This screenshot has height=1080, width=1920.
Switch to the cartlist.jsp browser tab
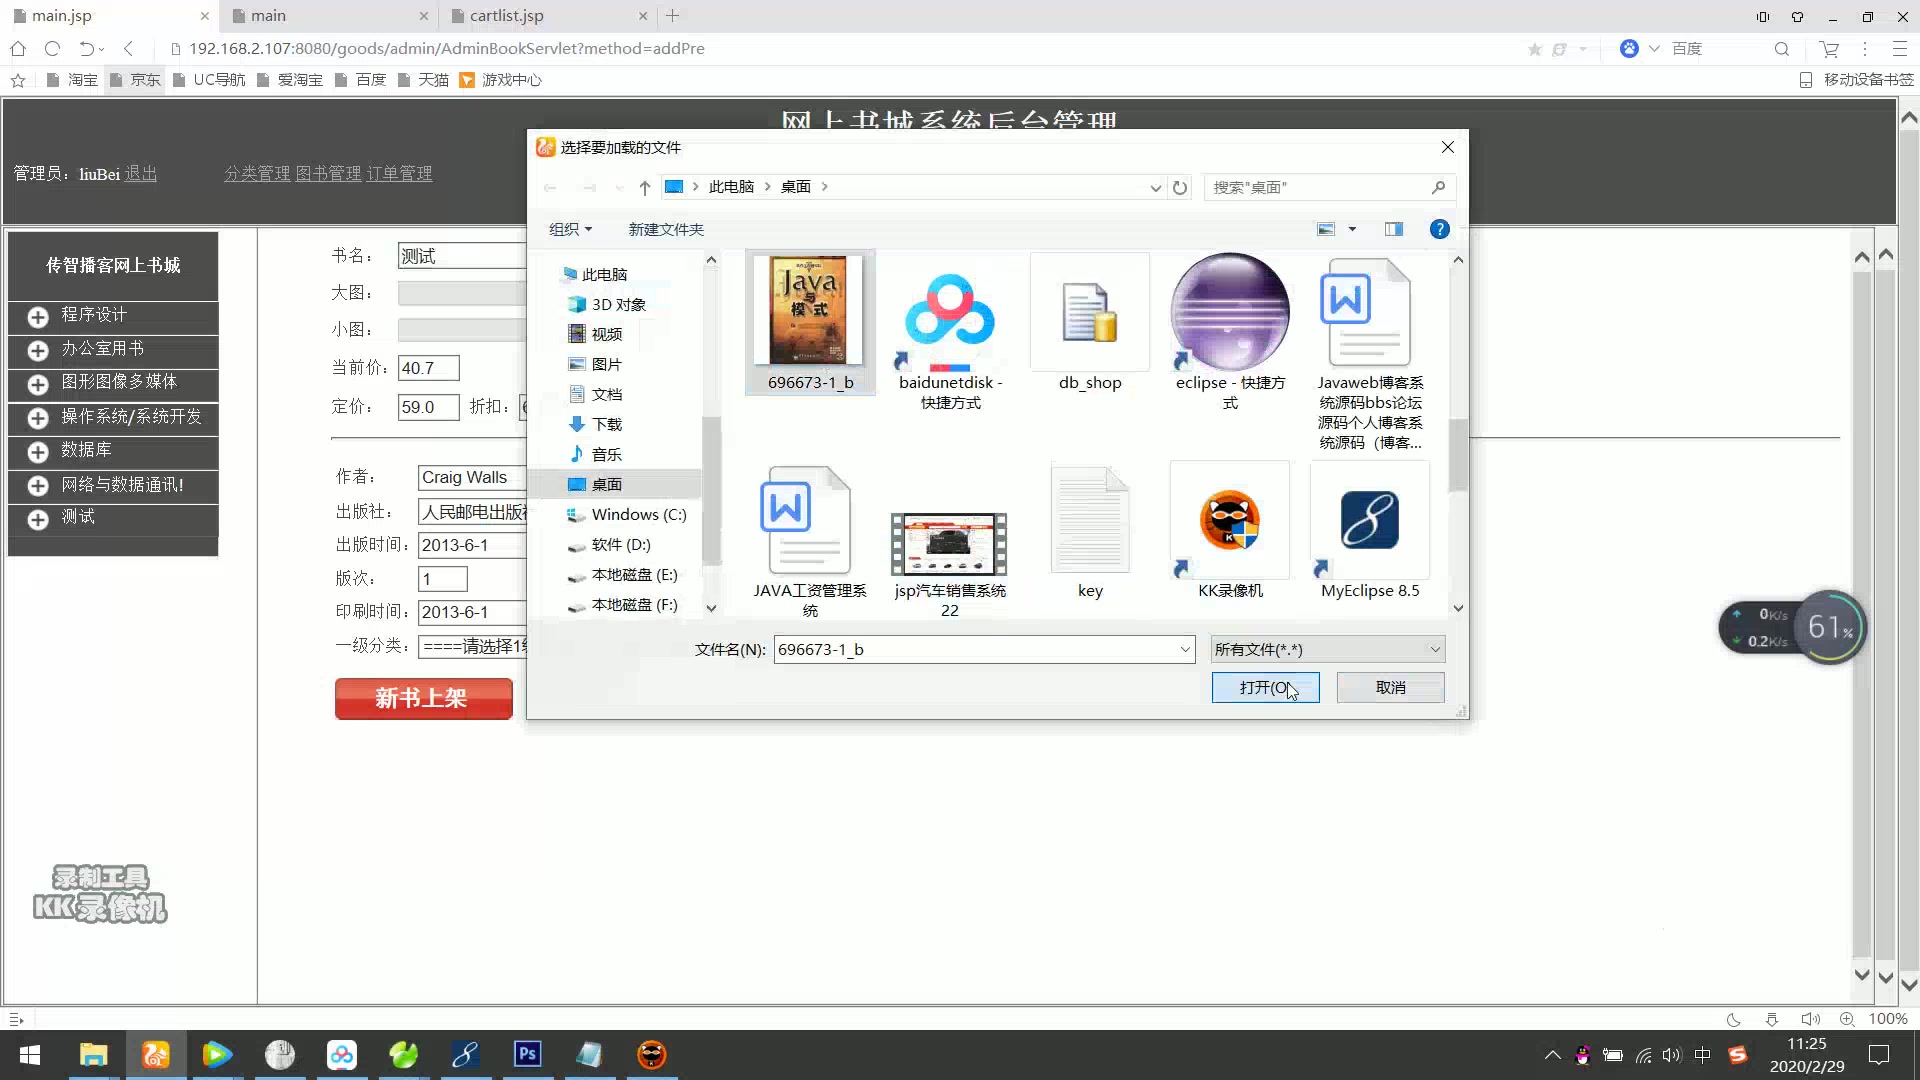(548, 16)
